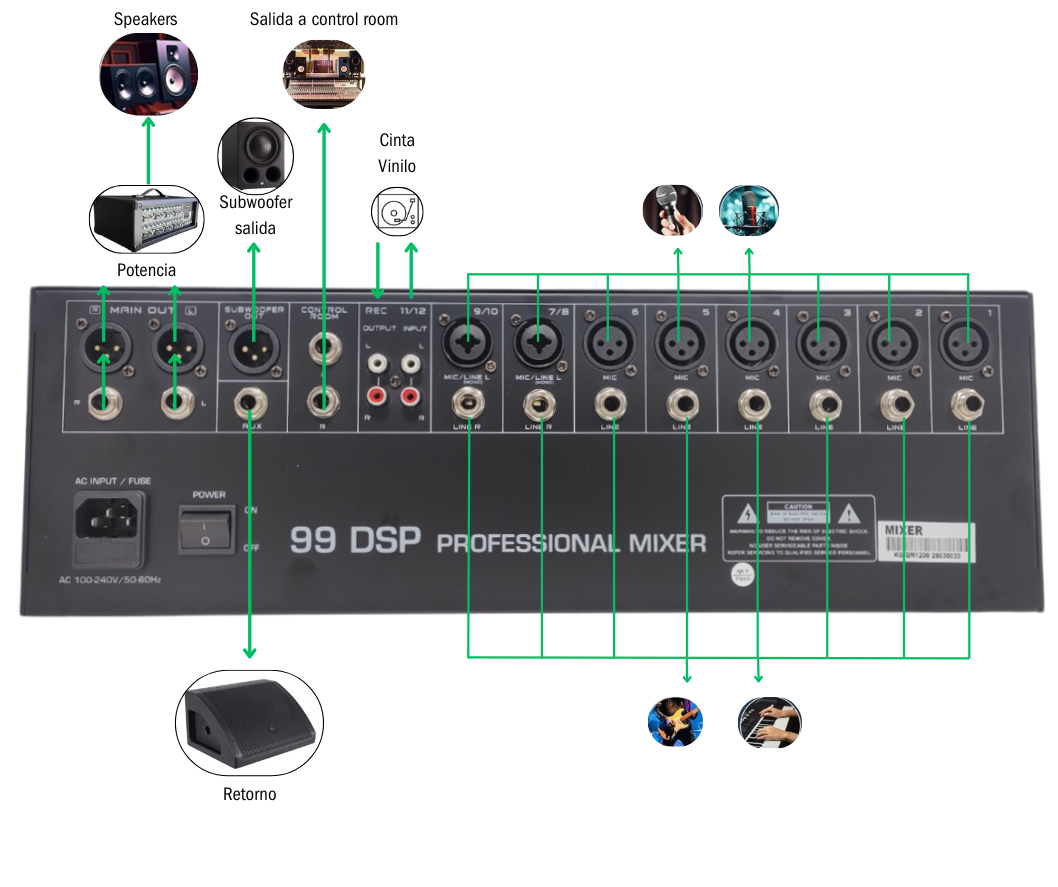This screenshot has height=887, width=1058.
Task: Click the channel 4 MIC XLR input
Action: [x=751, y=343]
